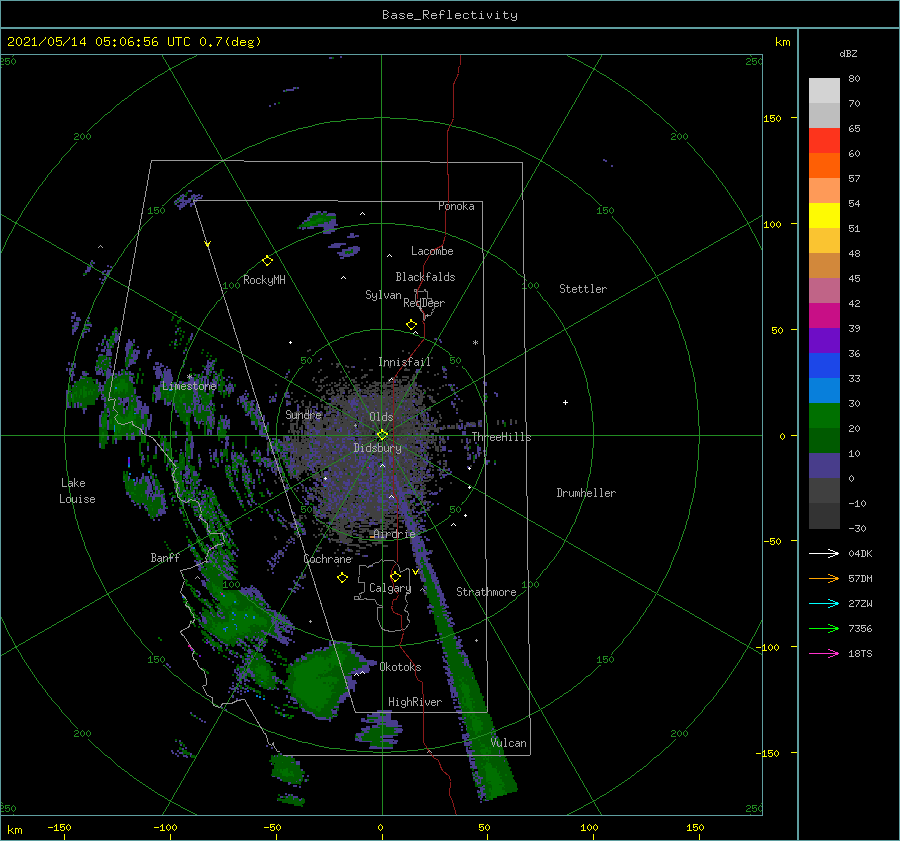Select the red 60-65 dBZ color swatch
Viewport: 900px width, 841px height.
(x=824, y=140)
